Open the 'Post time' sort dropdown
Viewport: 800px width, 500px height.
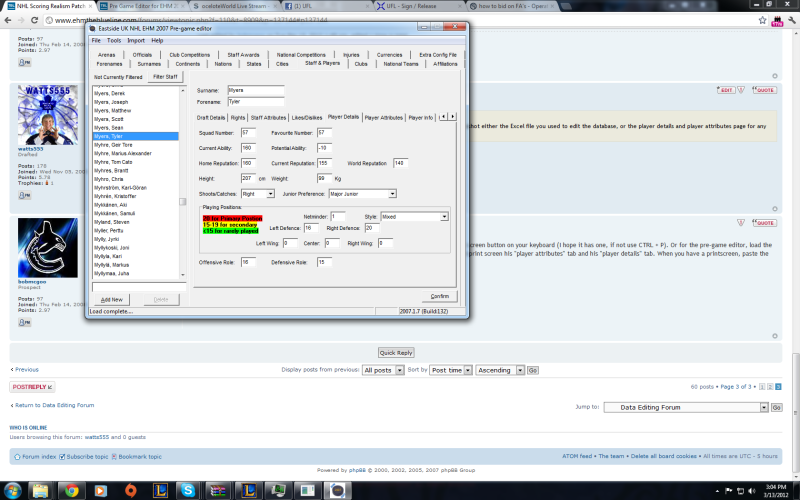tap(451, 370)
